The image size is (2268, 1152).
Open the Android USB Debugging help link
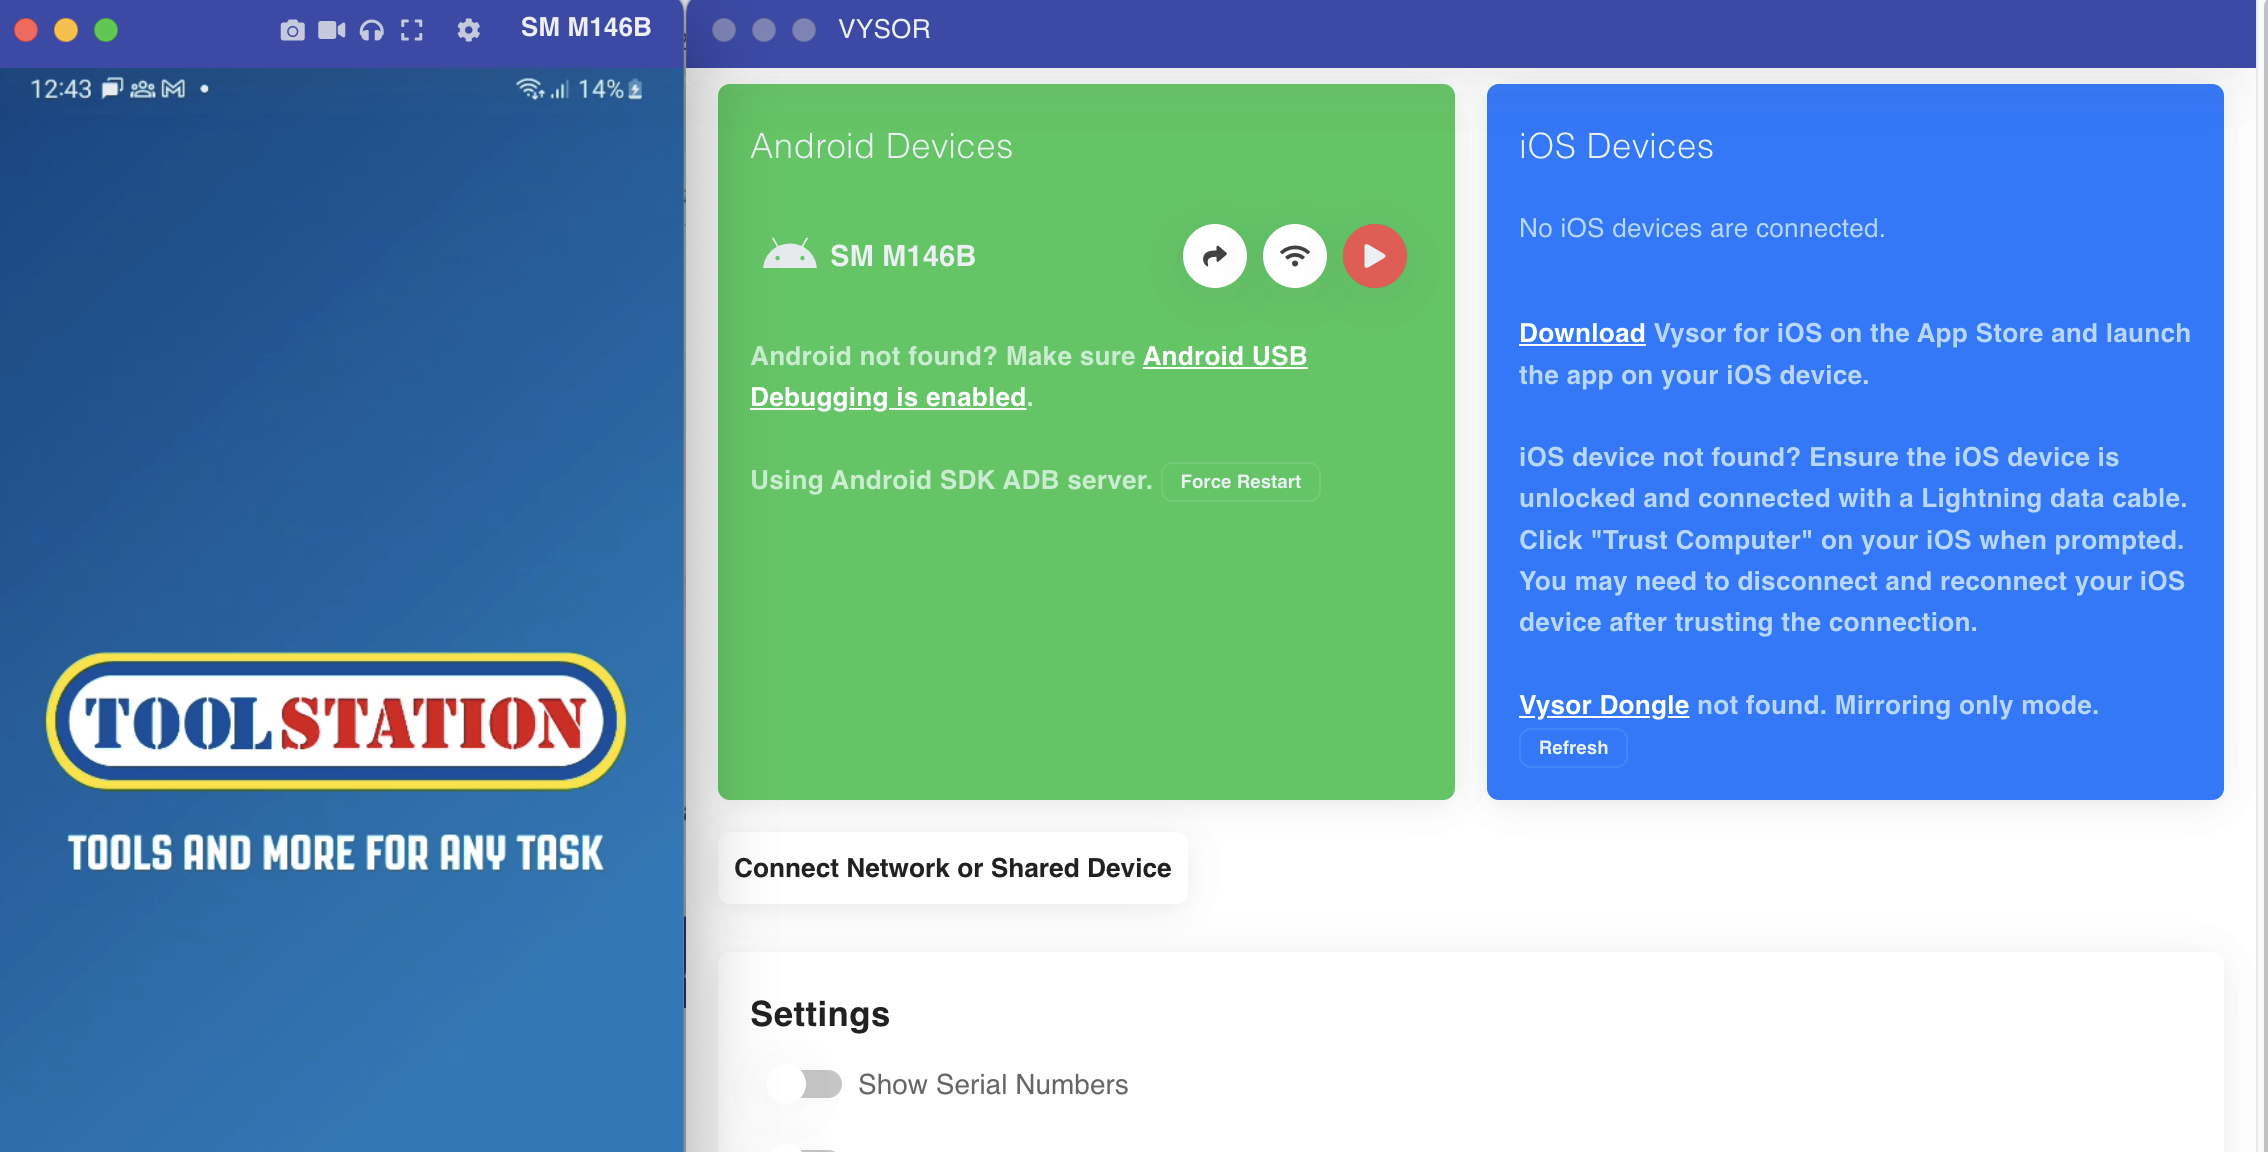[1225, 356]
